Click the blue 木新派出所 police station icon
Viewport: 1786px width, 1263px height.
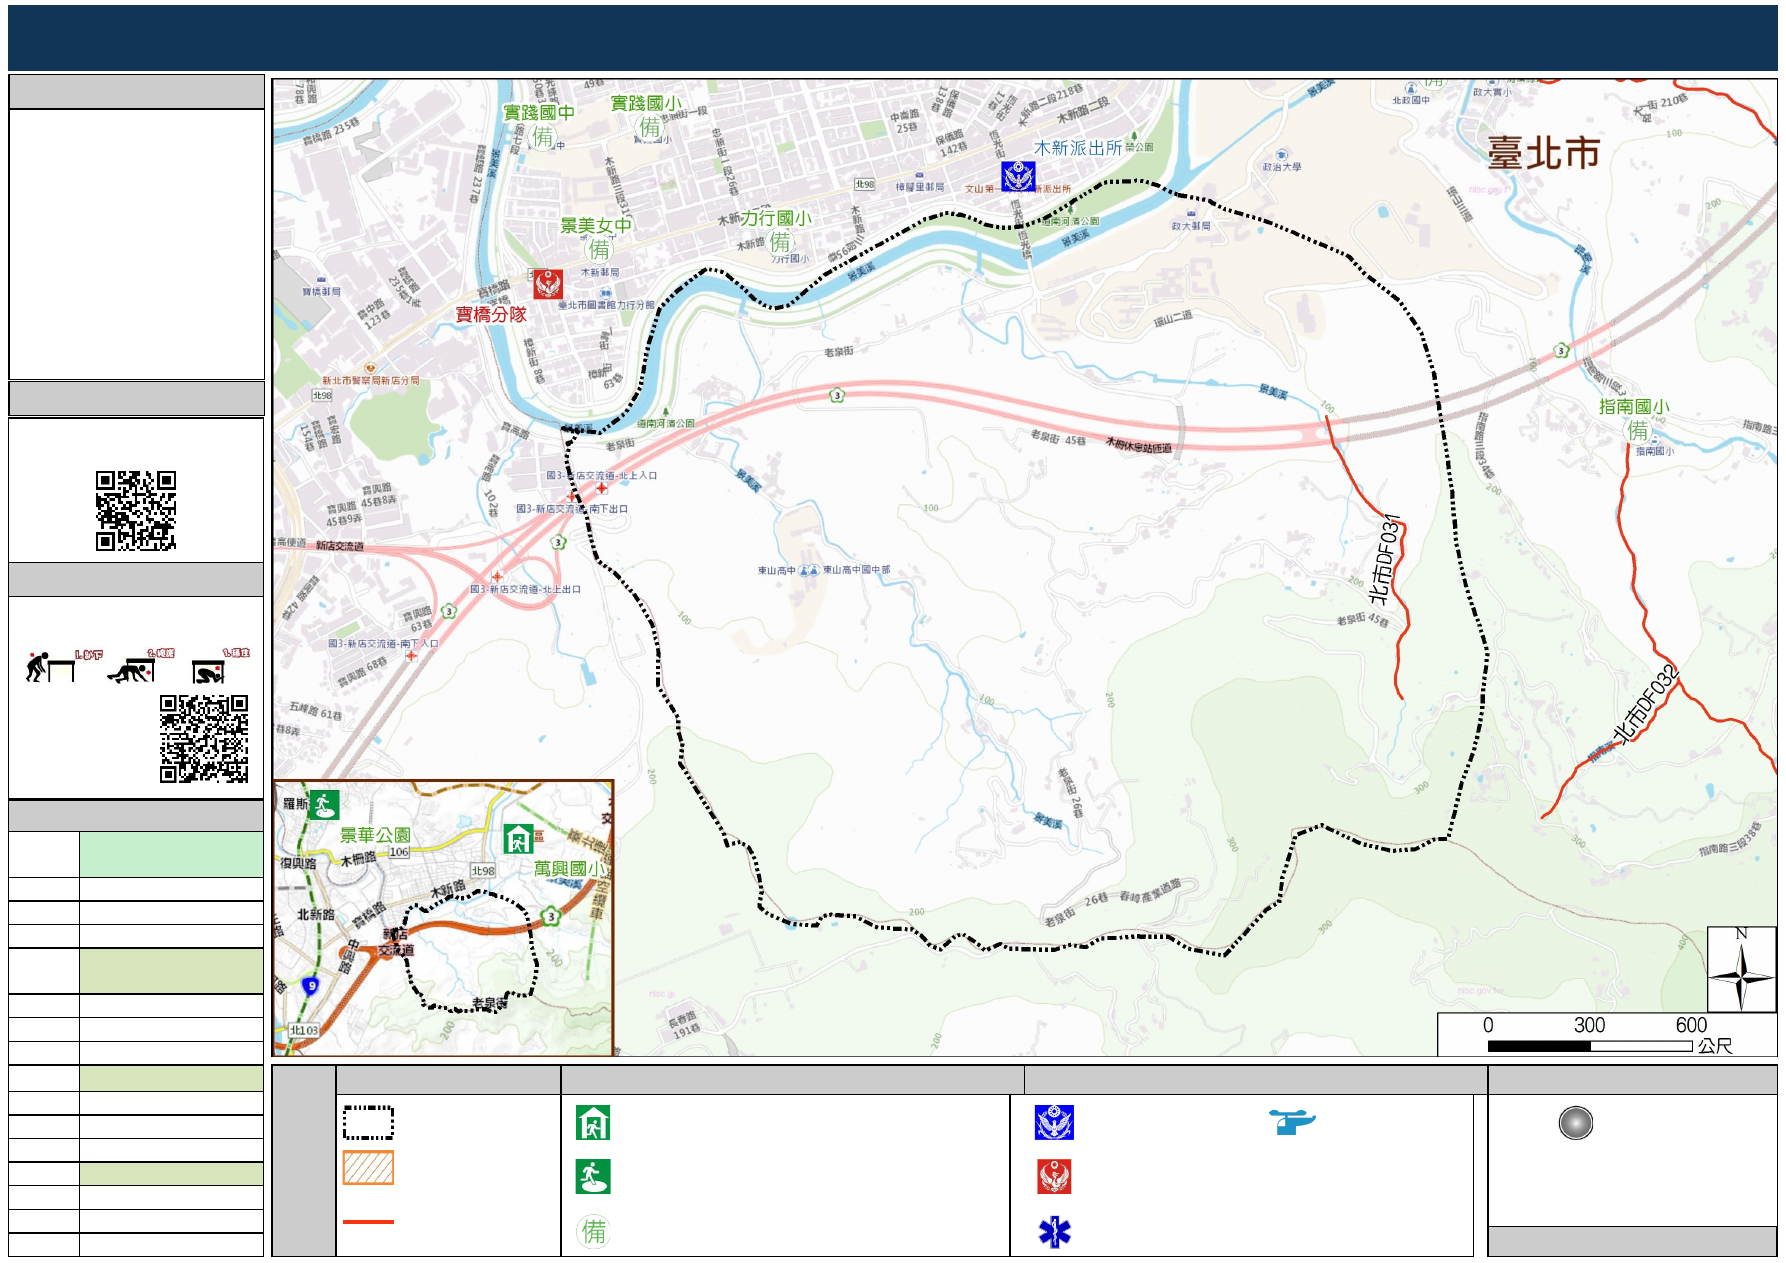(x=1018, y=177)
